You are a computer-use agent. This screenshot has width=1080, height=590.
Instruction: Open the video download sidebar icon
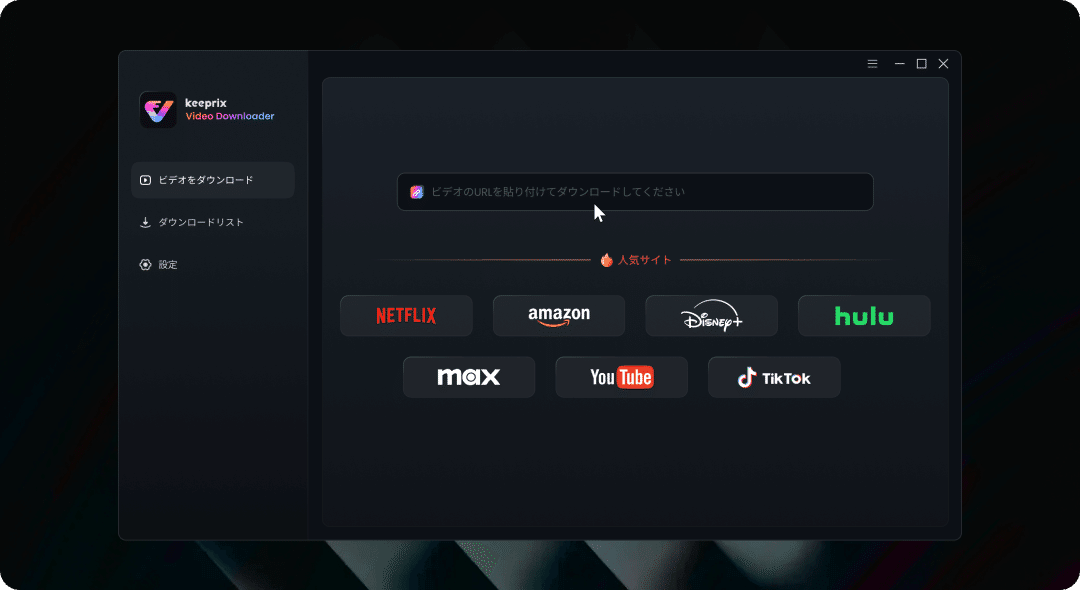pyautogui.click(x=143, y=180)
